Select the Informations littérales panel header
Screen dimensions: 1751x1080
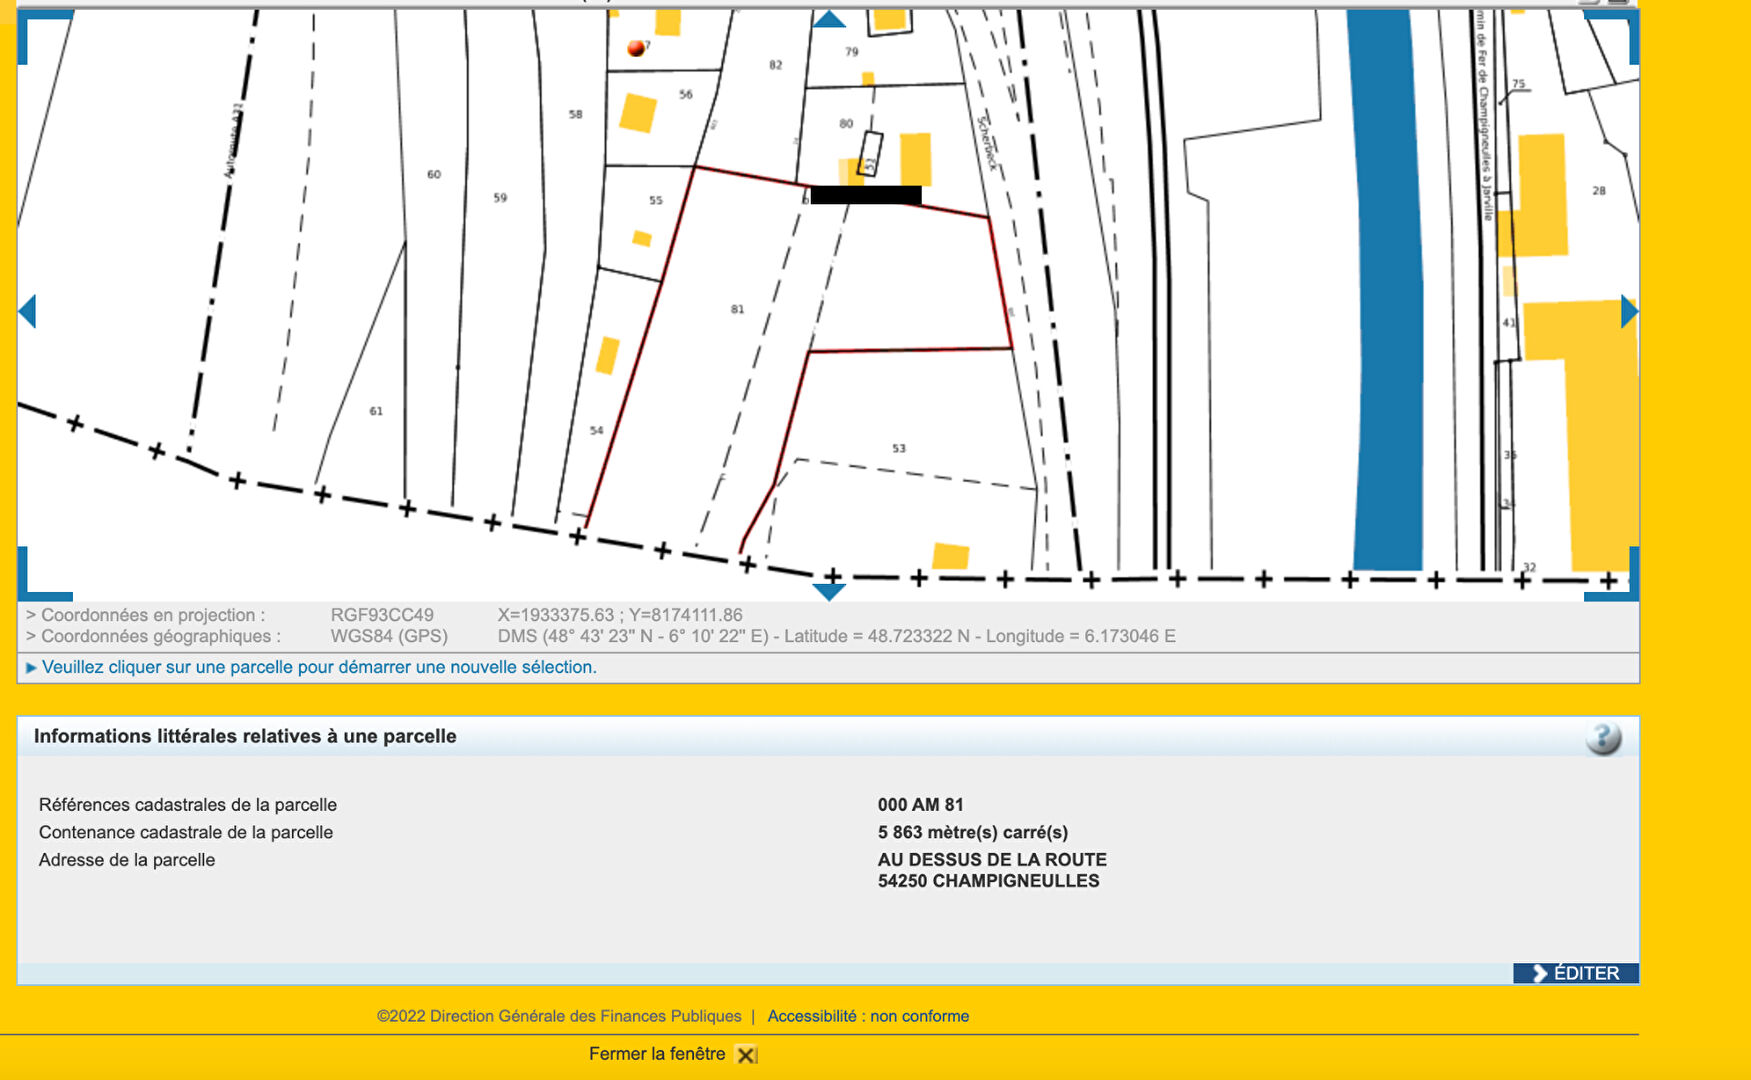tap(244, 735)
